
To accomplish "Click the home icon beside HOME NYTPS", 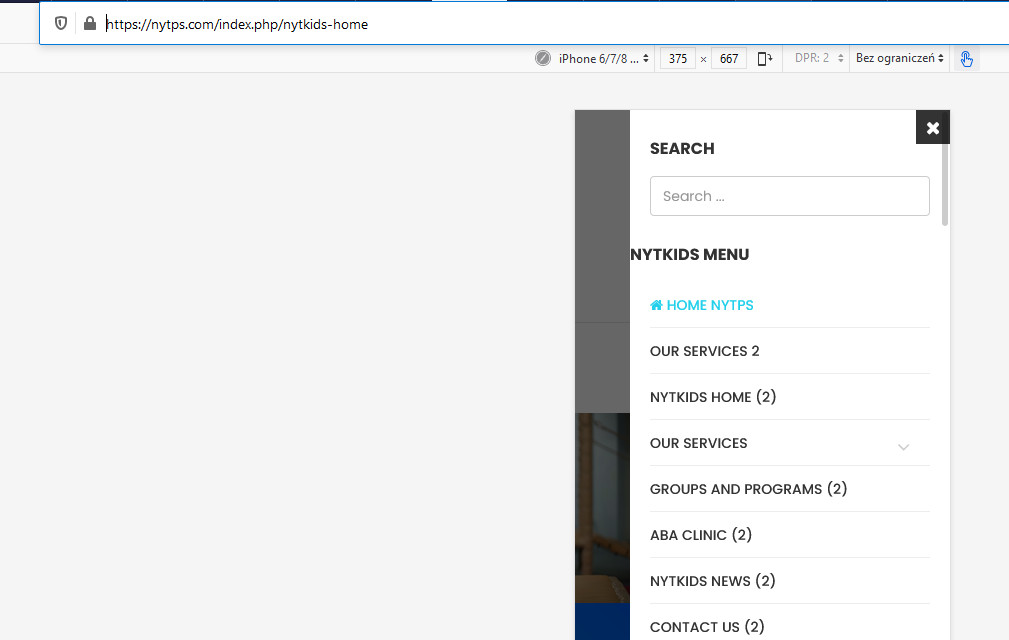I will click(656, 305).
